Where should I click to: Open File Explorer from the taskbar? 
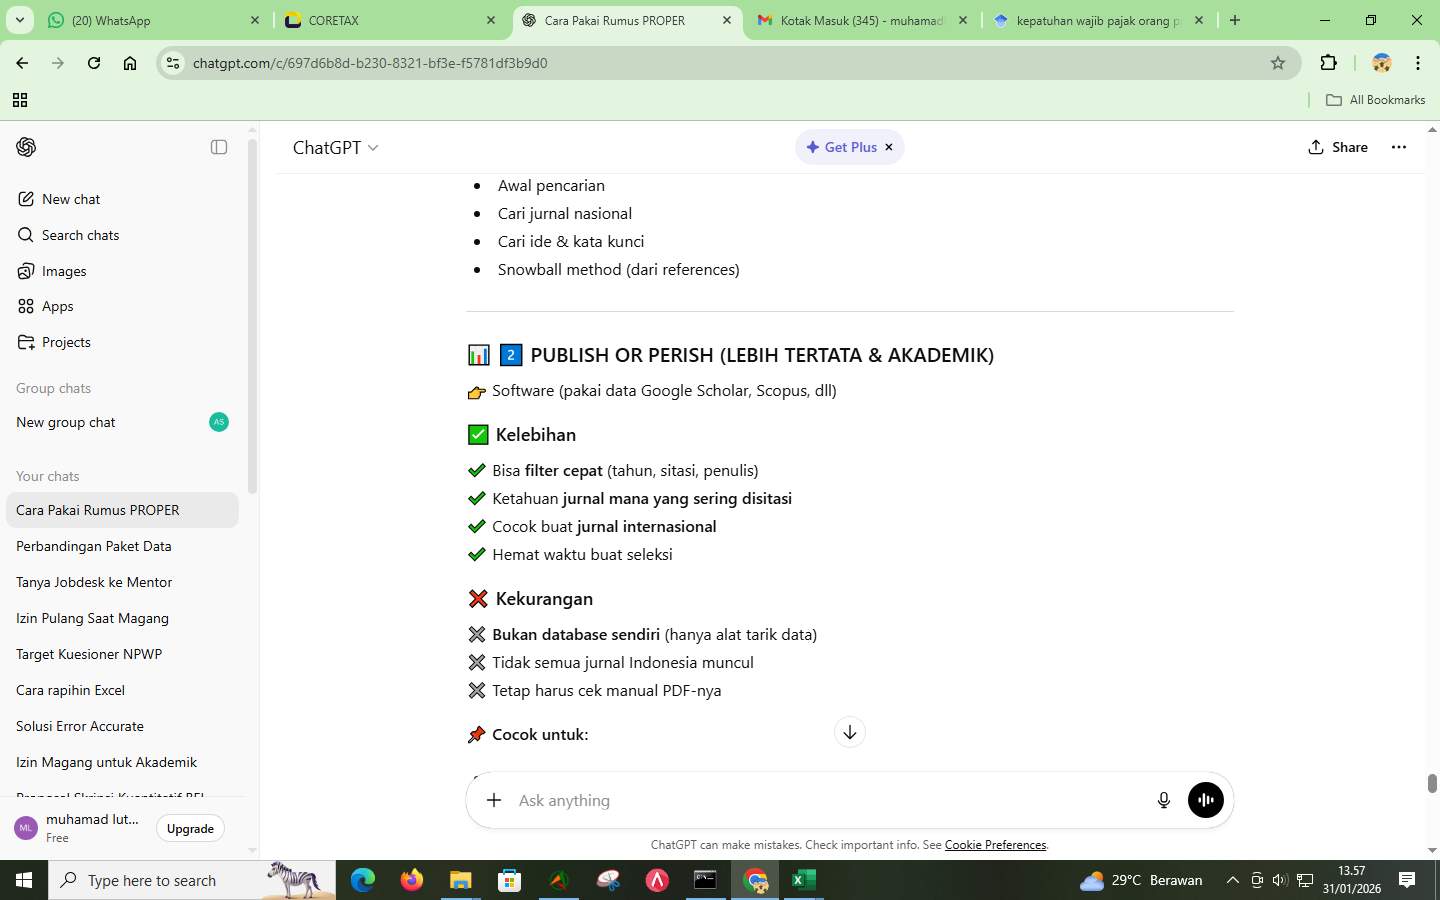pyautogui.click(x=459, y=881)
